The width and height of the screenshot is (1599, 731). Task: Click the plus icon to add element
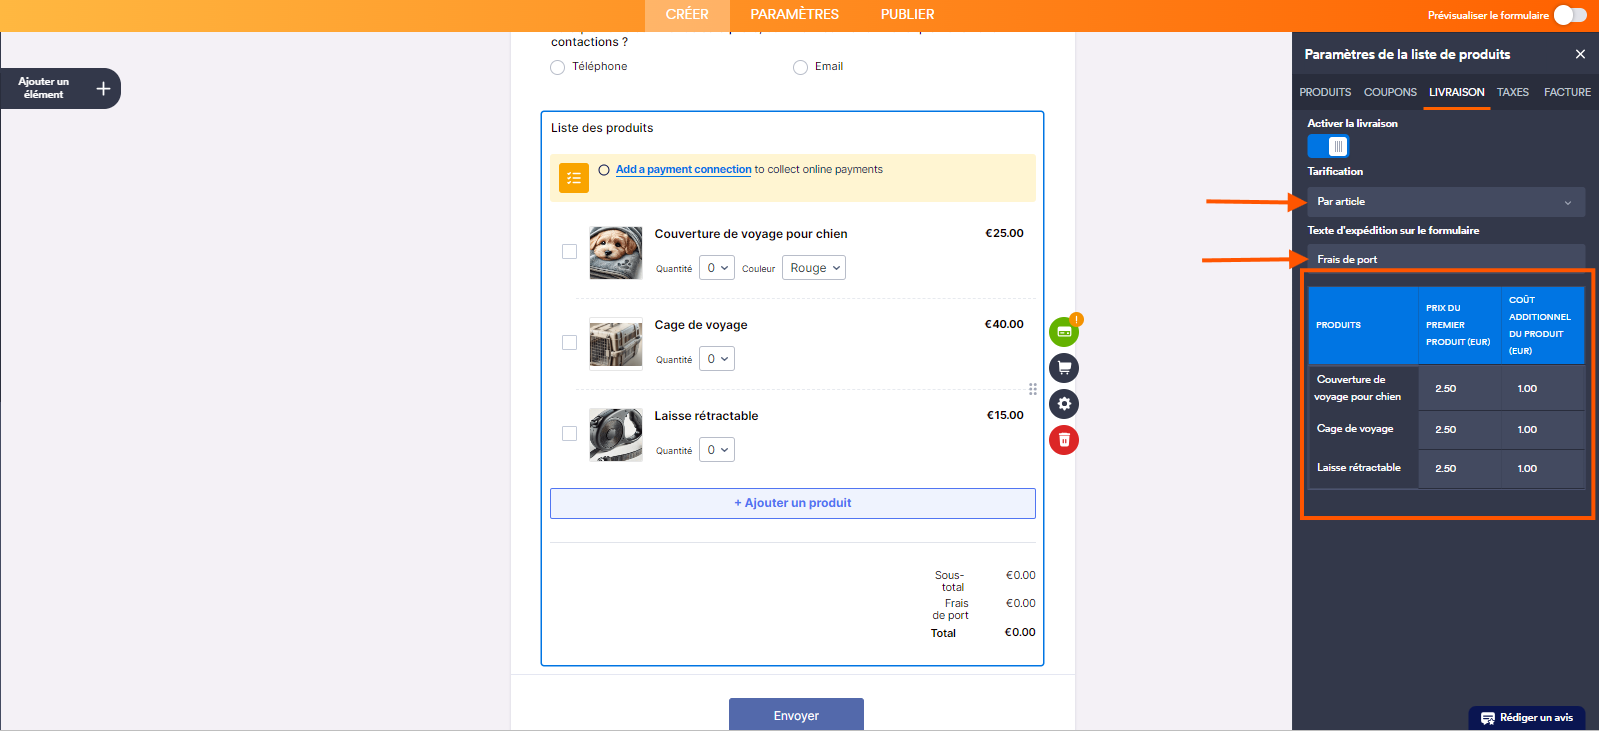click(x=103, y=89)
